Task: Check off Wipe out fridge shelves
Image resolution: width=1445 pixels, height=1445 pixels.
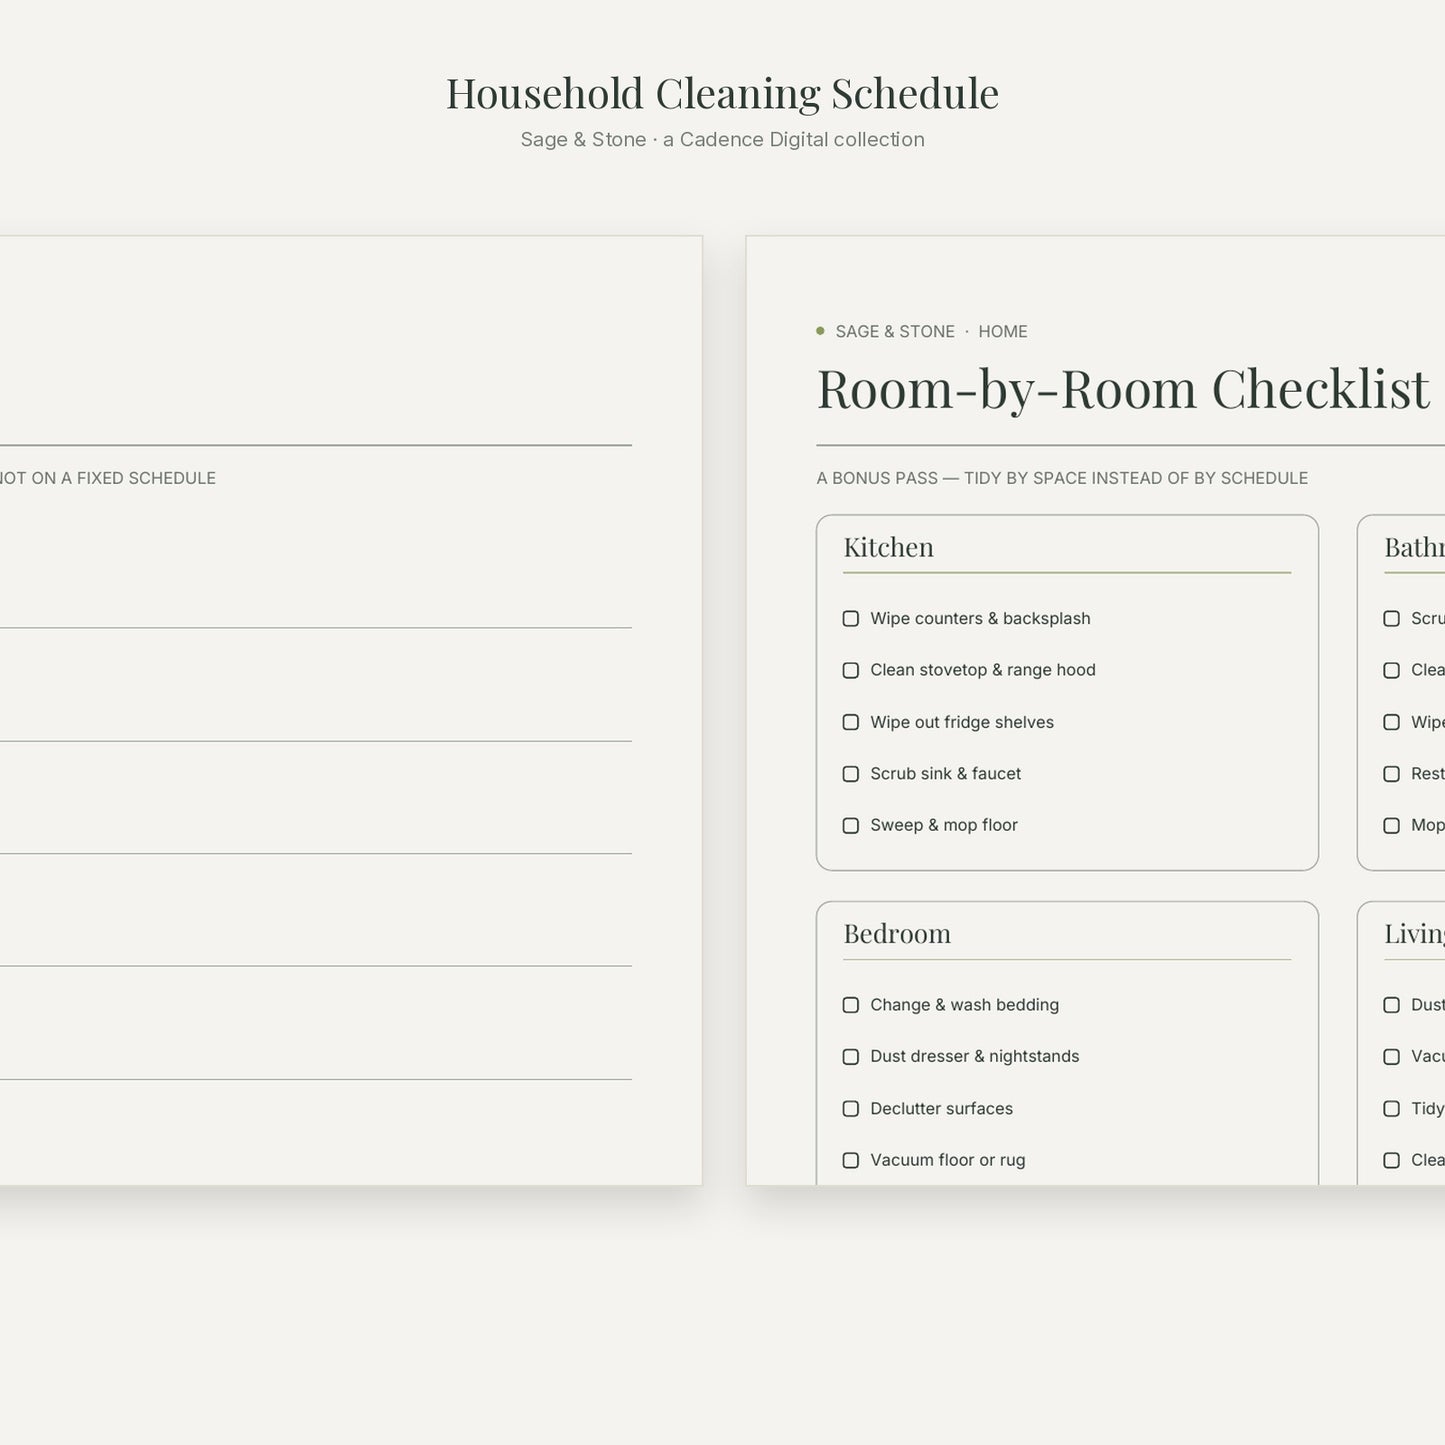Action: tap(851, 722)
